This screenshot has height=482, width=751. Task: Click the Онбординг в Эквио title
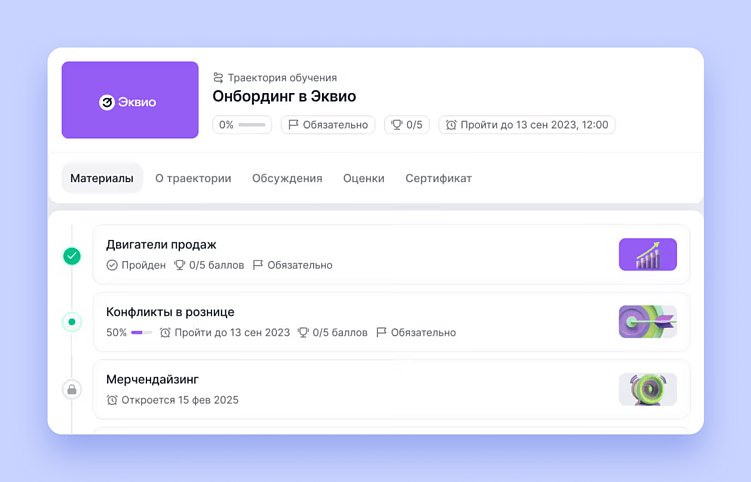[x=284, y=96]
